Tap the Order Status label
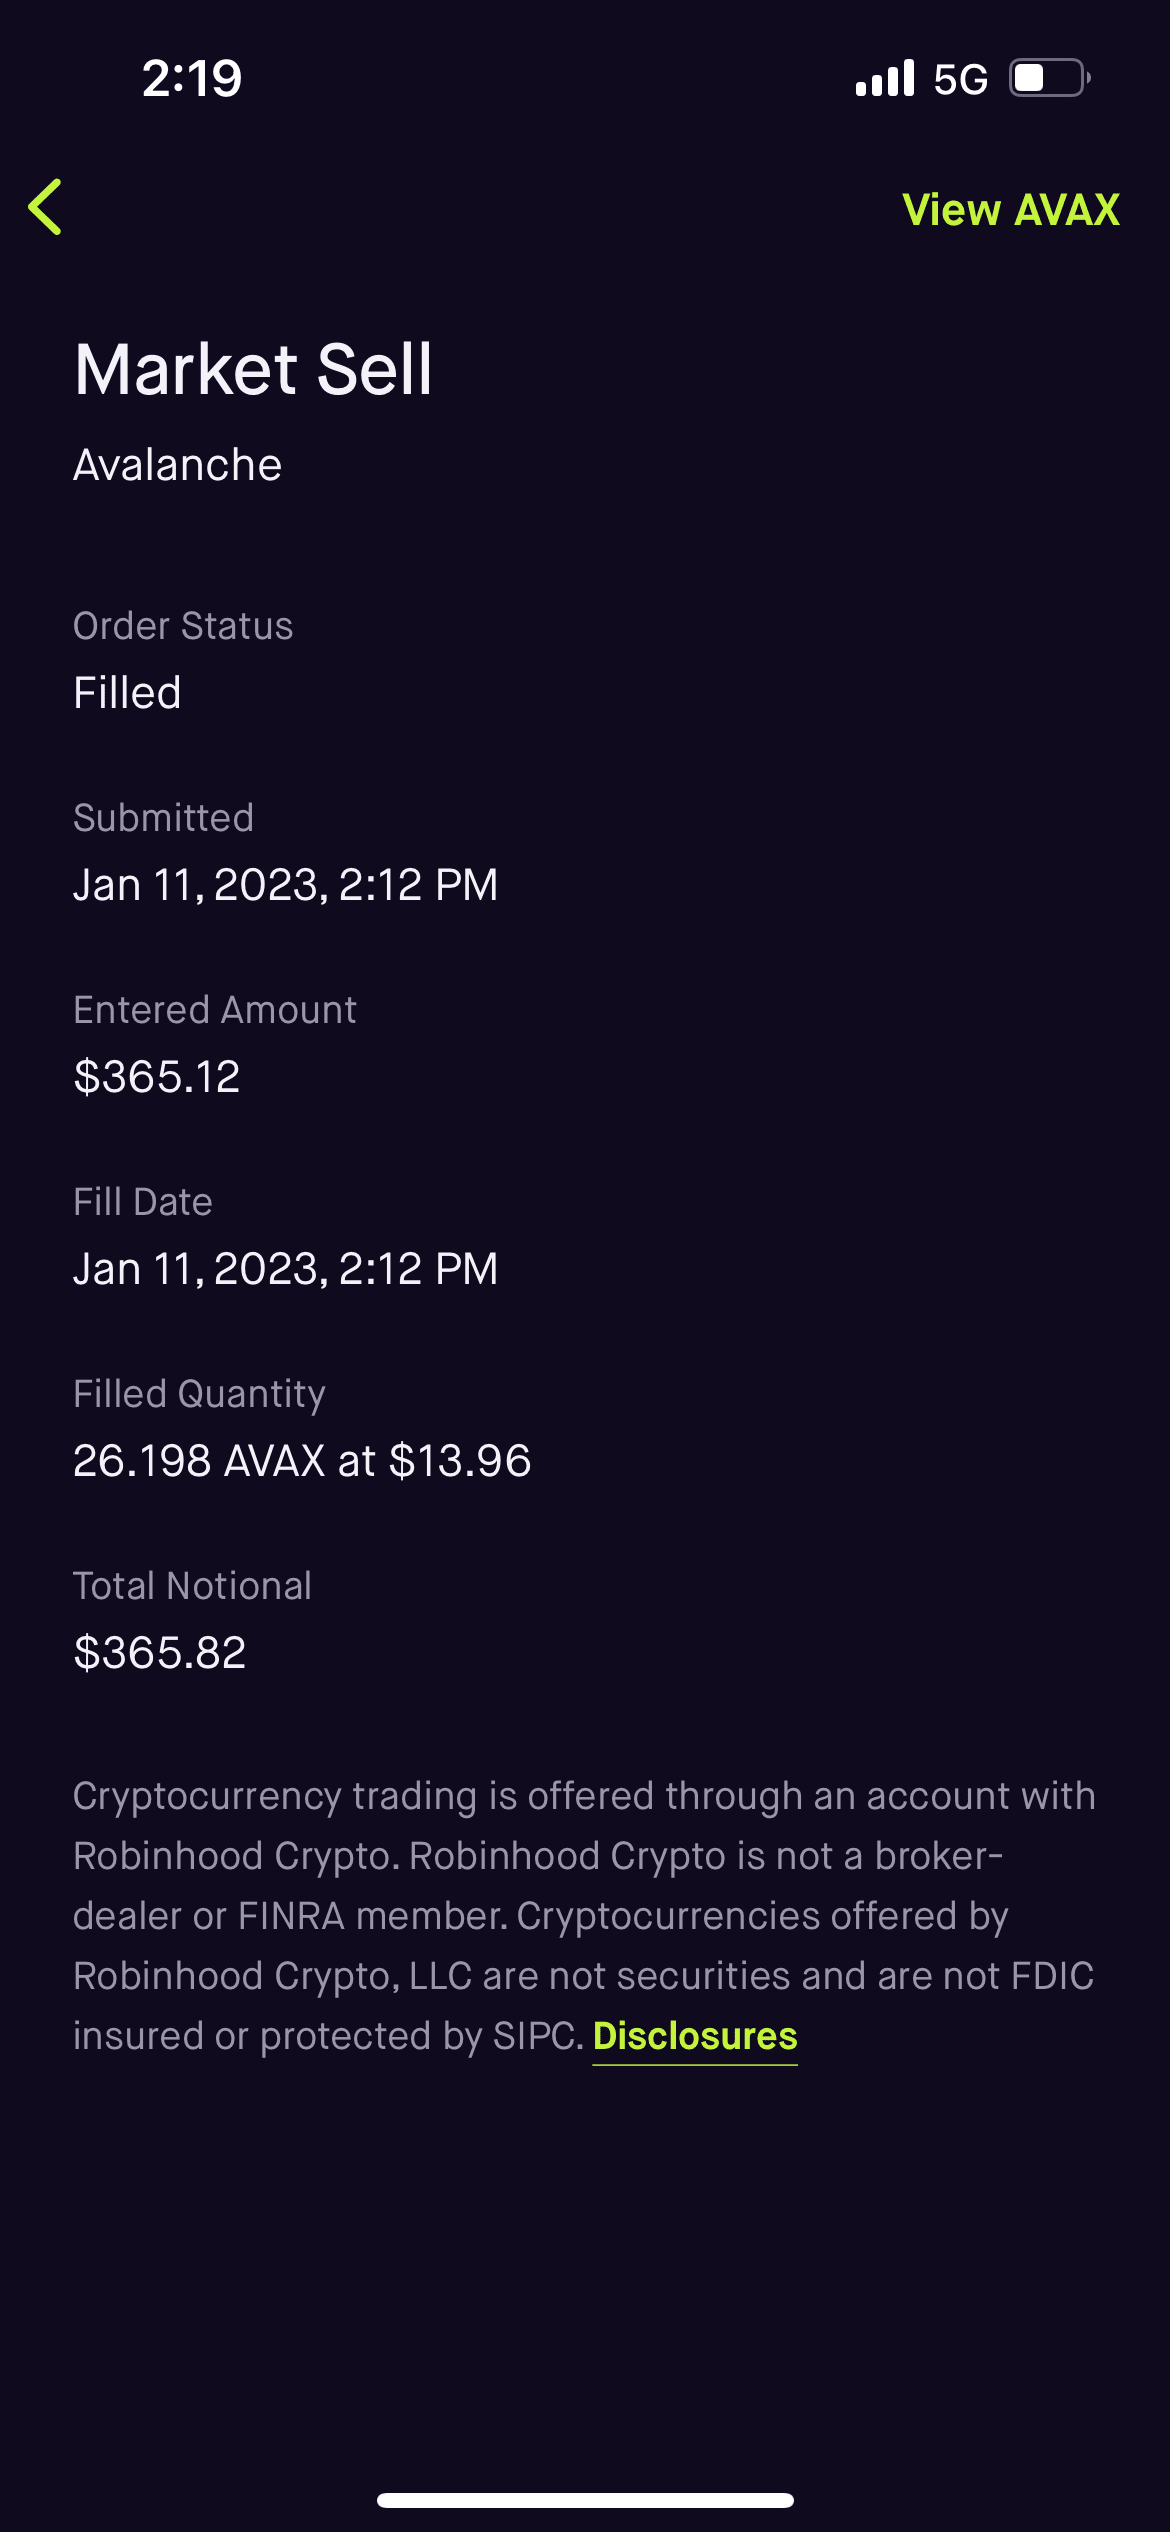Screen dimensions: 1170x2532 [183, 626]
